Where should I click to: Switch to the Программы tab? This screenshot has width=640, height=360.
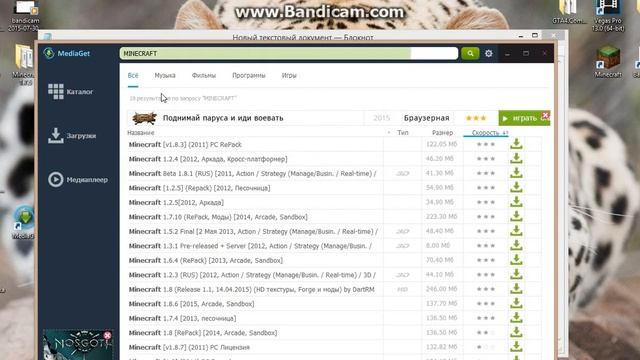click(249, 76)
